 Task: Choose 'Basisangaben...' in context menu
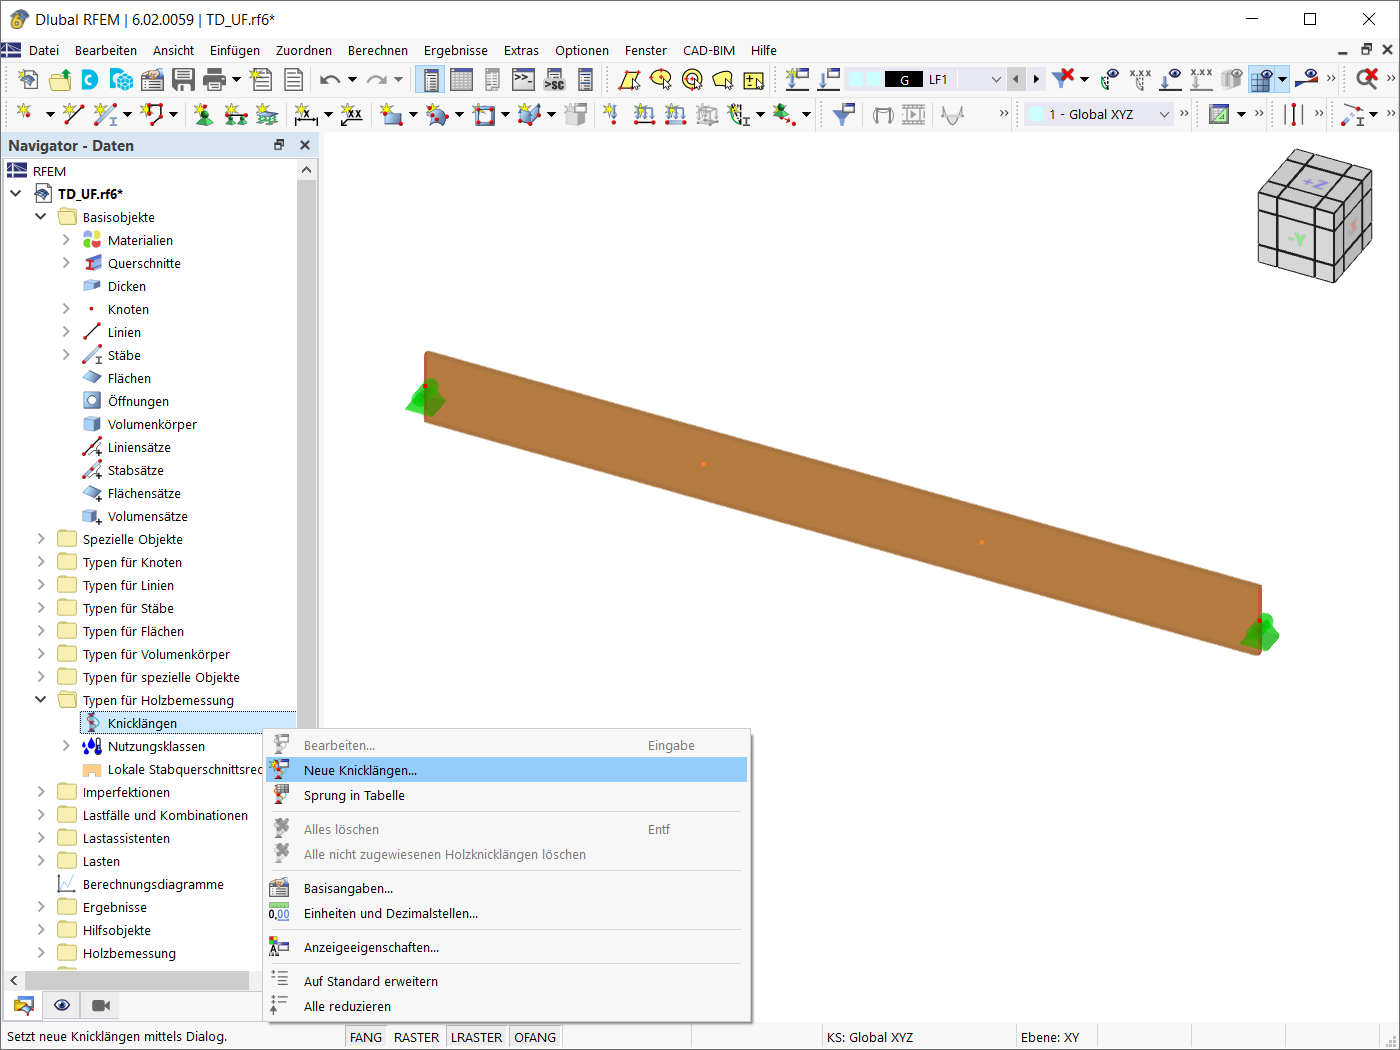pos(507,888)
